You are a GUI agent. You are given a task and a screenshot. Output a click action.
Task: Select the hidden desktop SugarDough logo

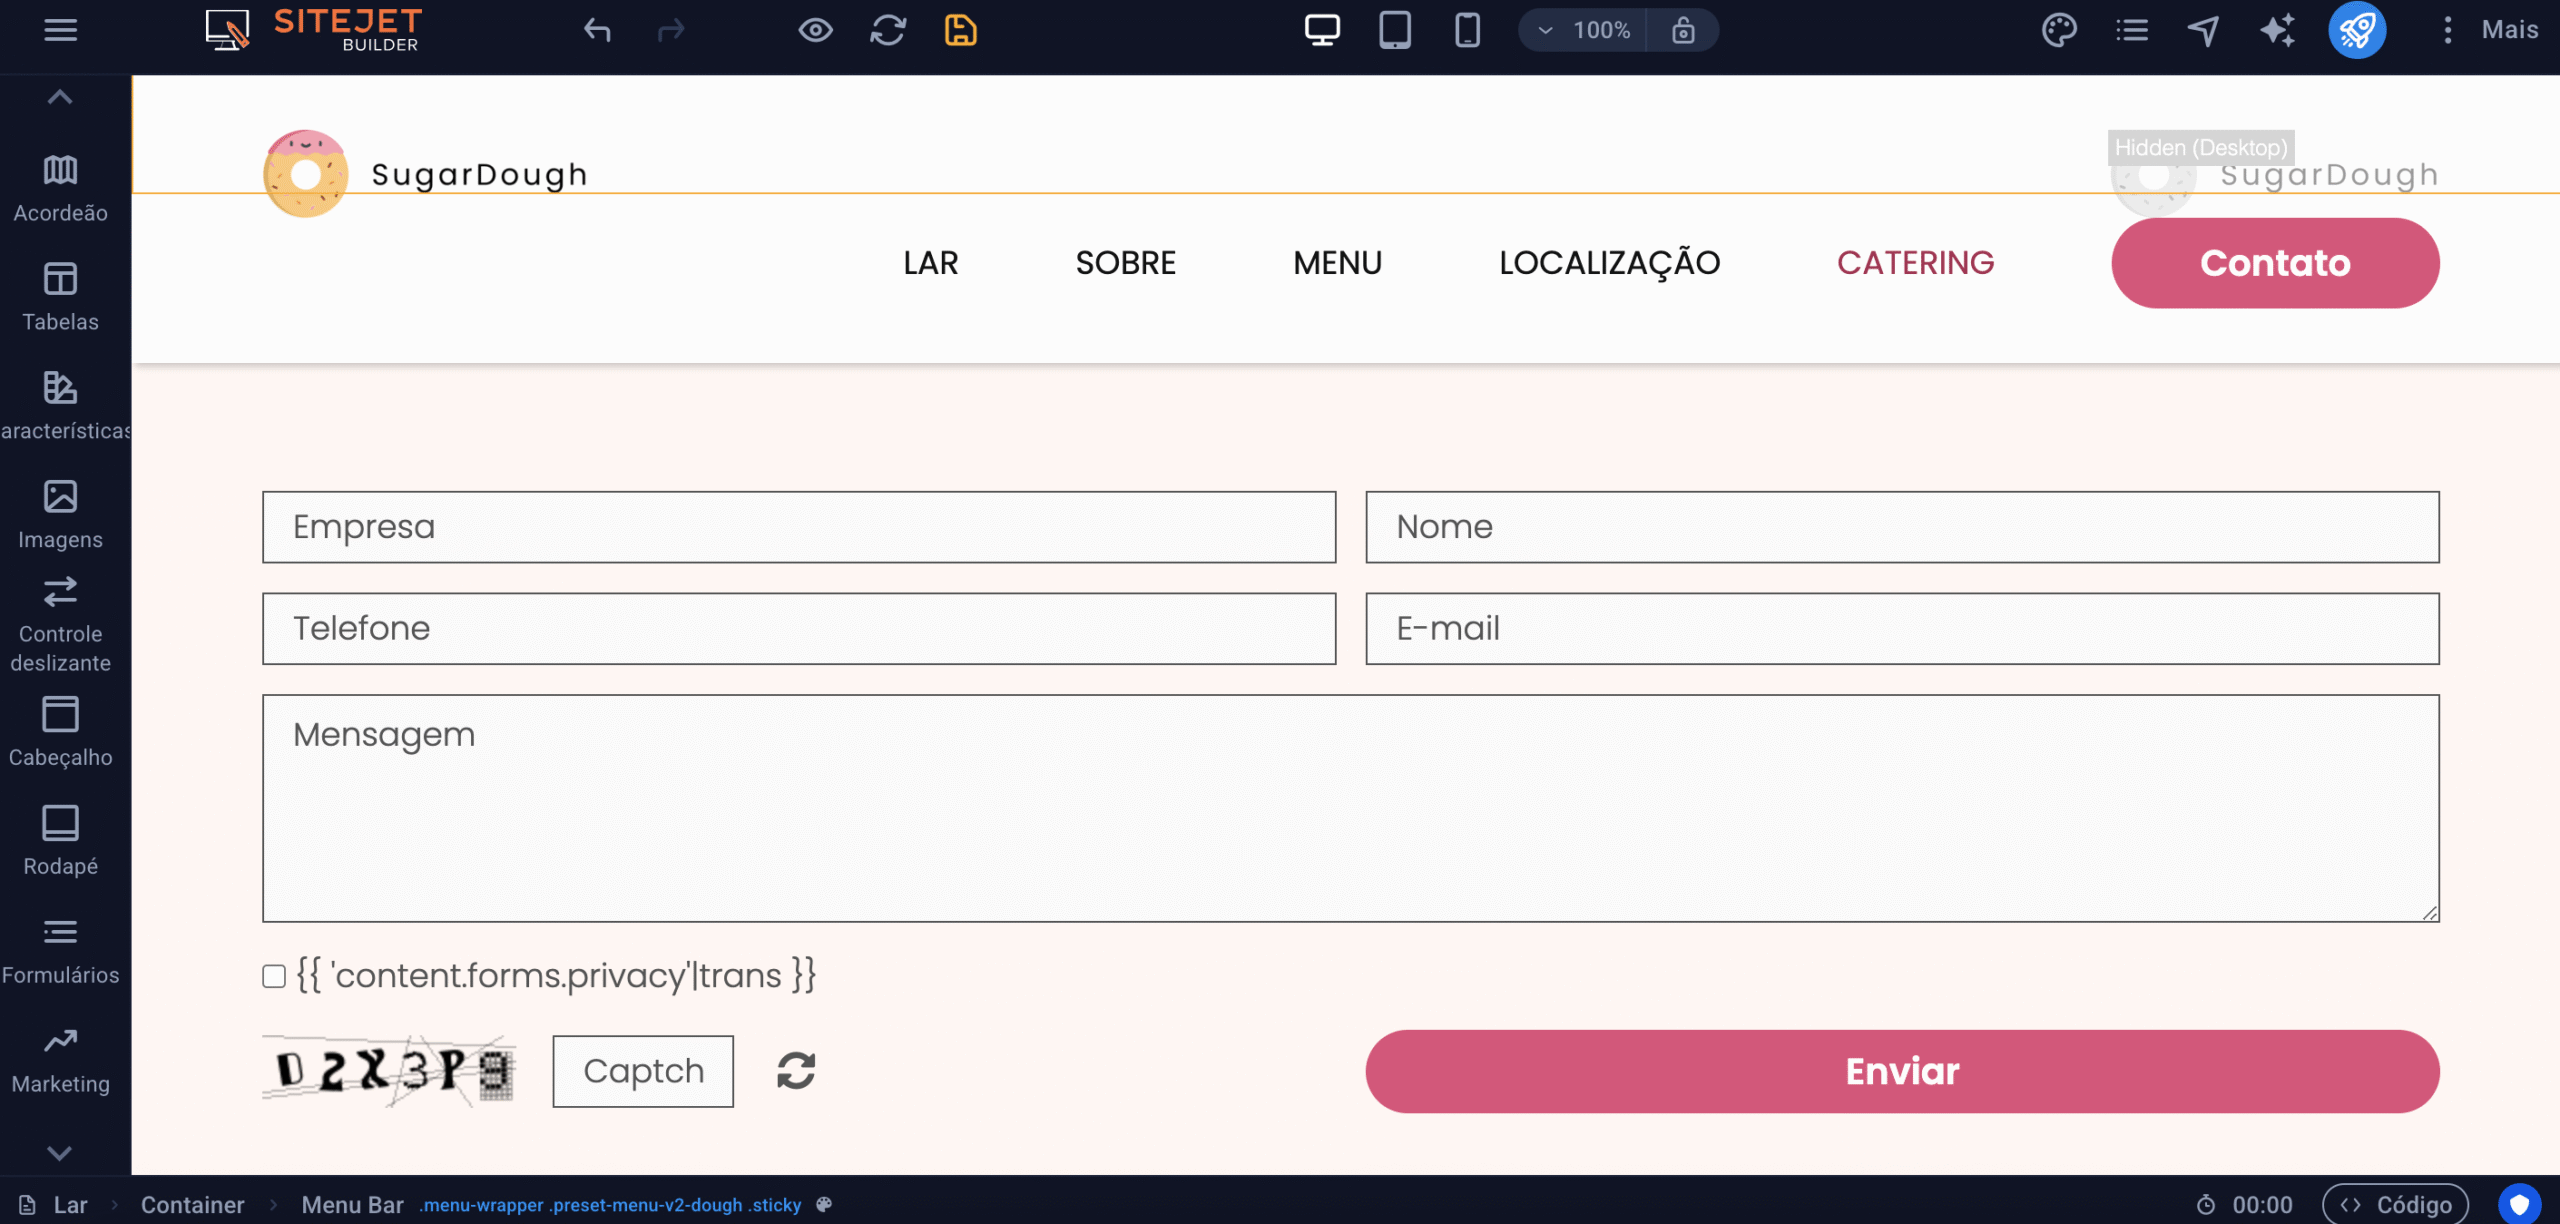[x=2275, y=175]
